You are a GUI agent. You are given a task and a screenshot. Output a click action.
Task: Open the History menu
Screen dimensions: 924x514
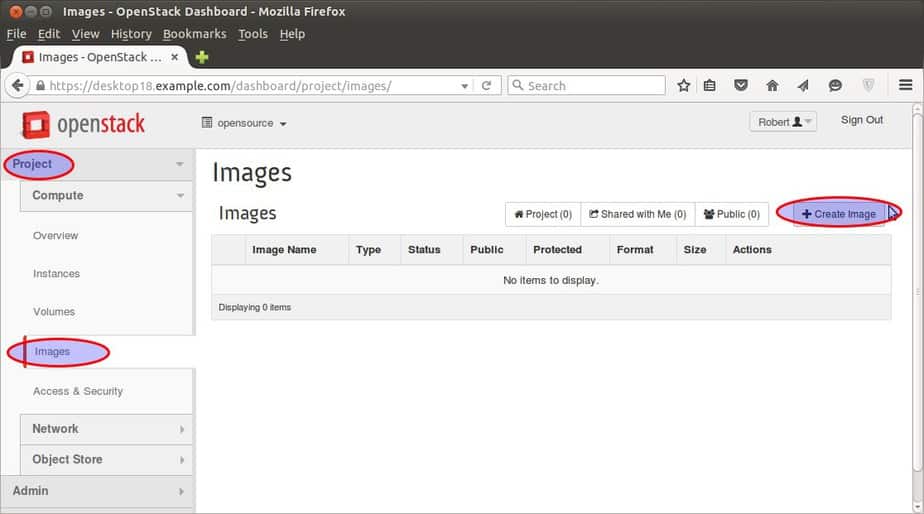tap(131, 34)
